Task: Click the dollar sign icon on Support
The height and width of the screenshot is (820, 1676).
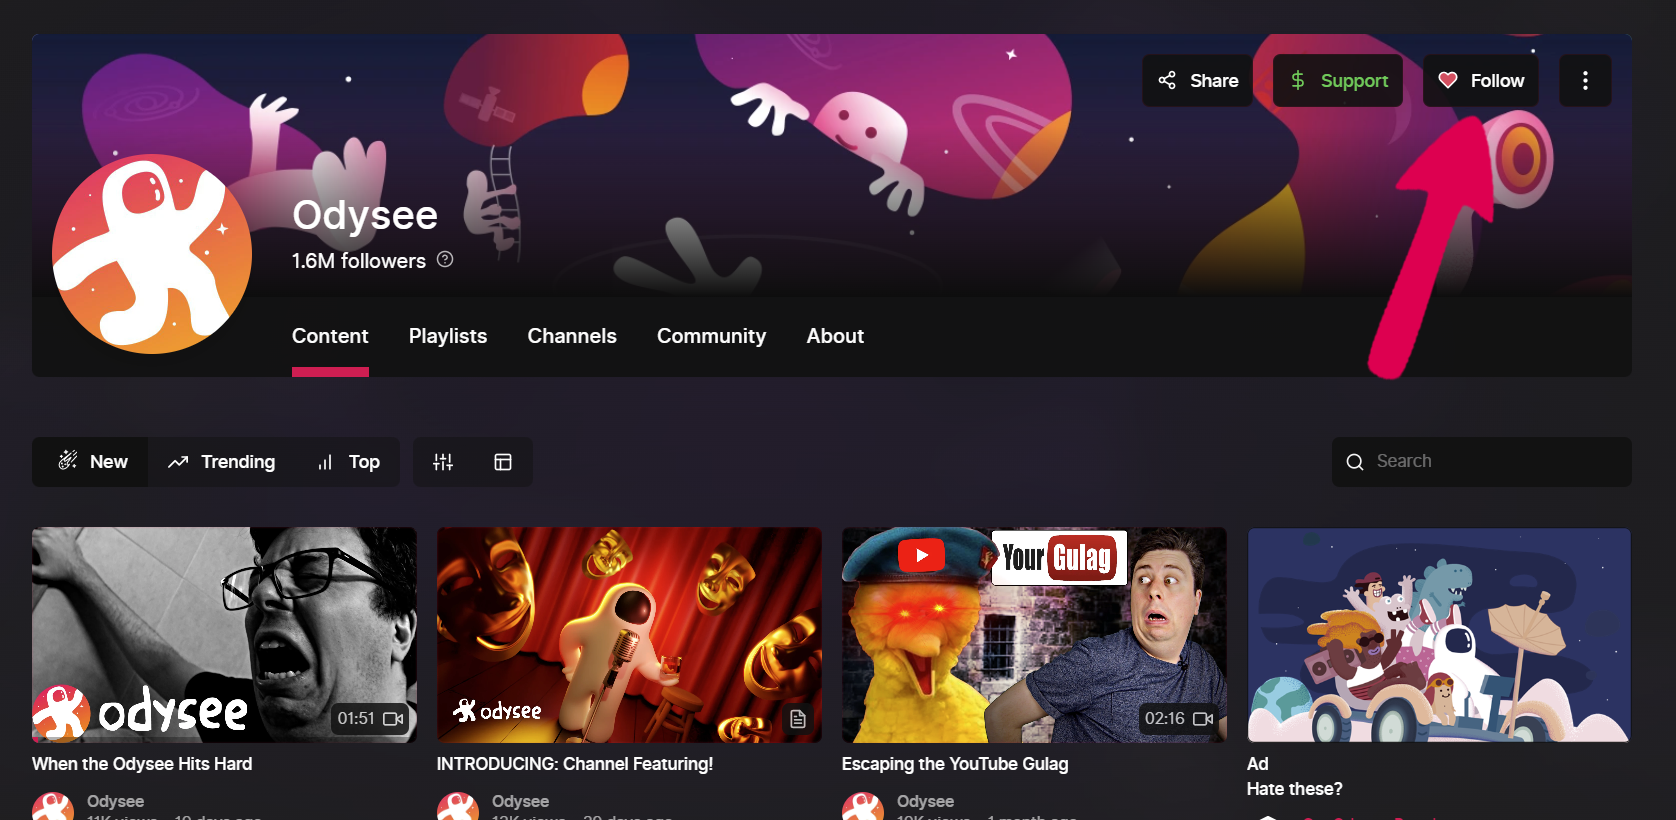Action: tap(1298, 80)
